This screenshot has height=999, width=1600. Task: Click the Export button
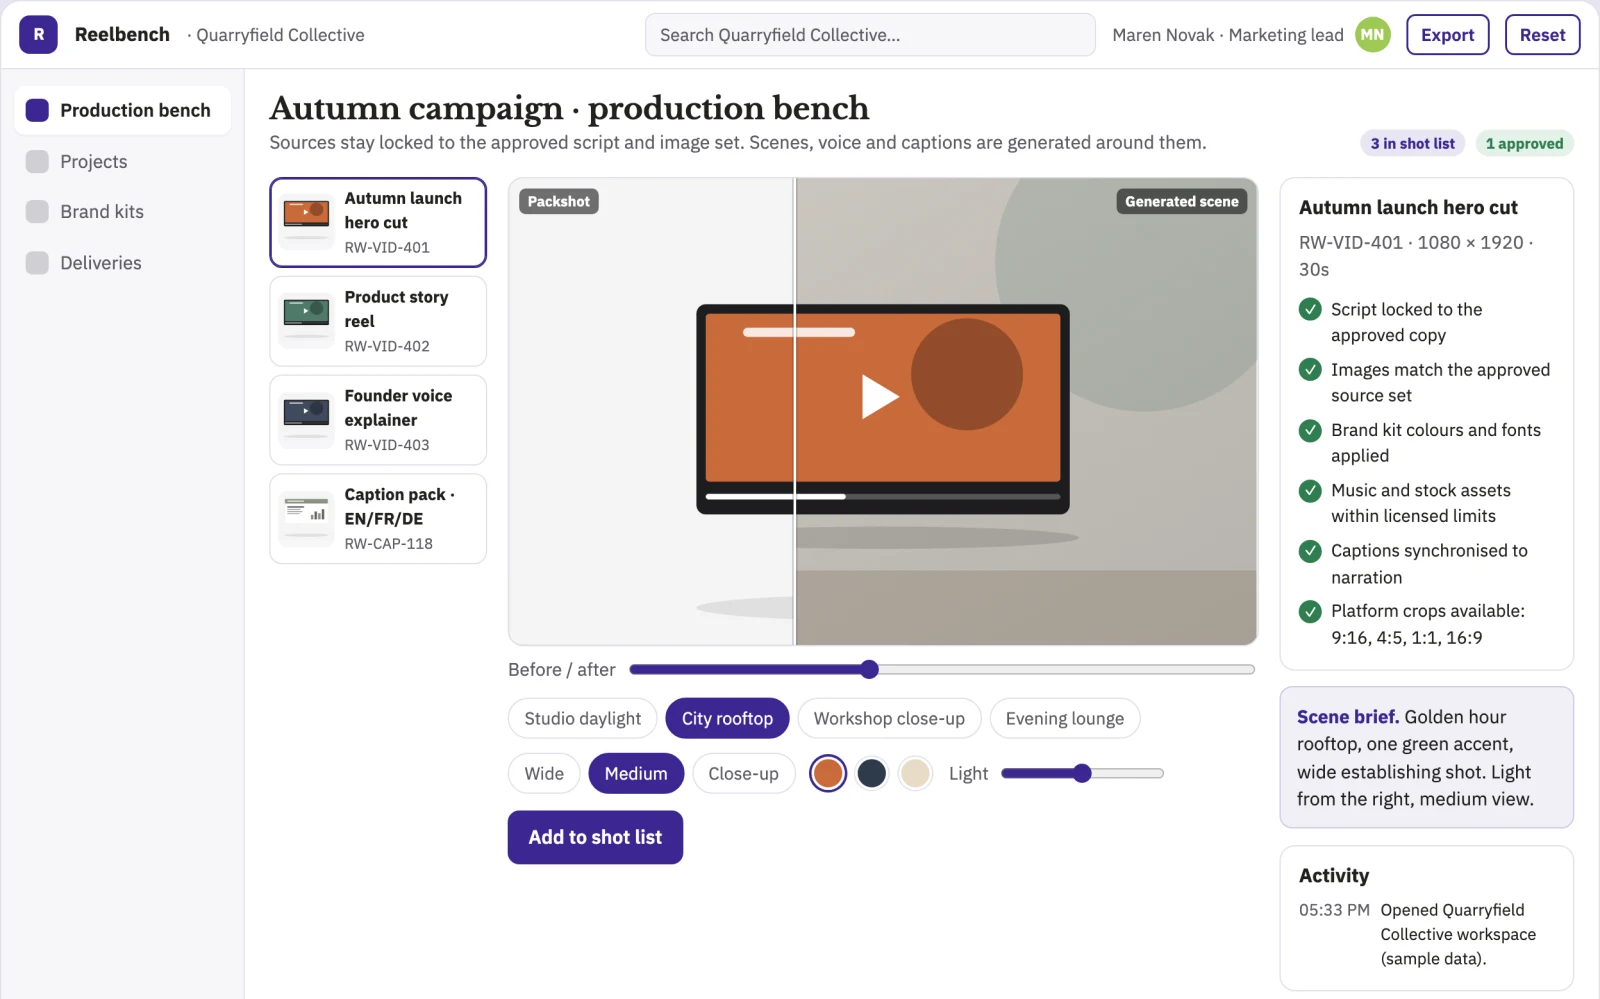1448,35
